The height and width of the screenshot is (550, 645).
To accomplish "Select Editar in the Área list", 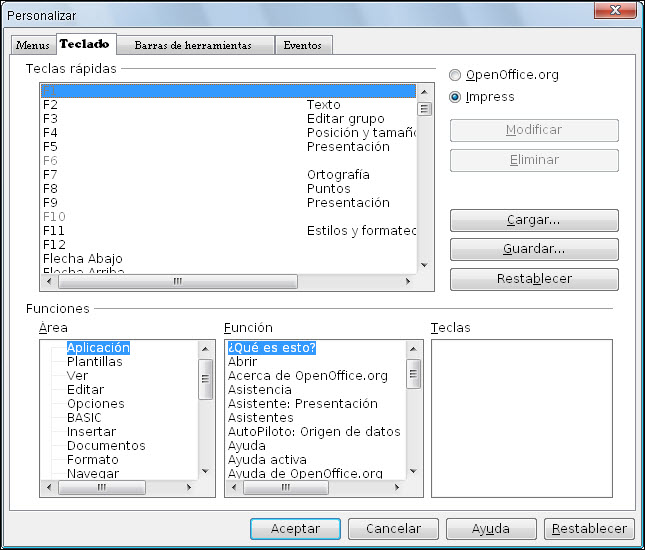I will [x=86, y=390].
